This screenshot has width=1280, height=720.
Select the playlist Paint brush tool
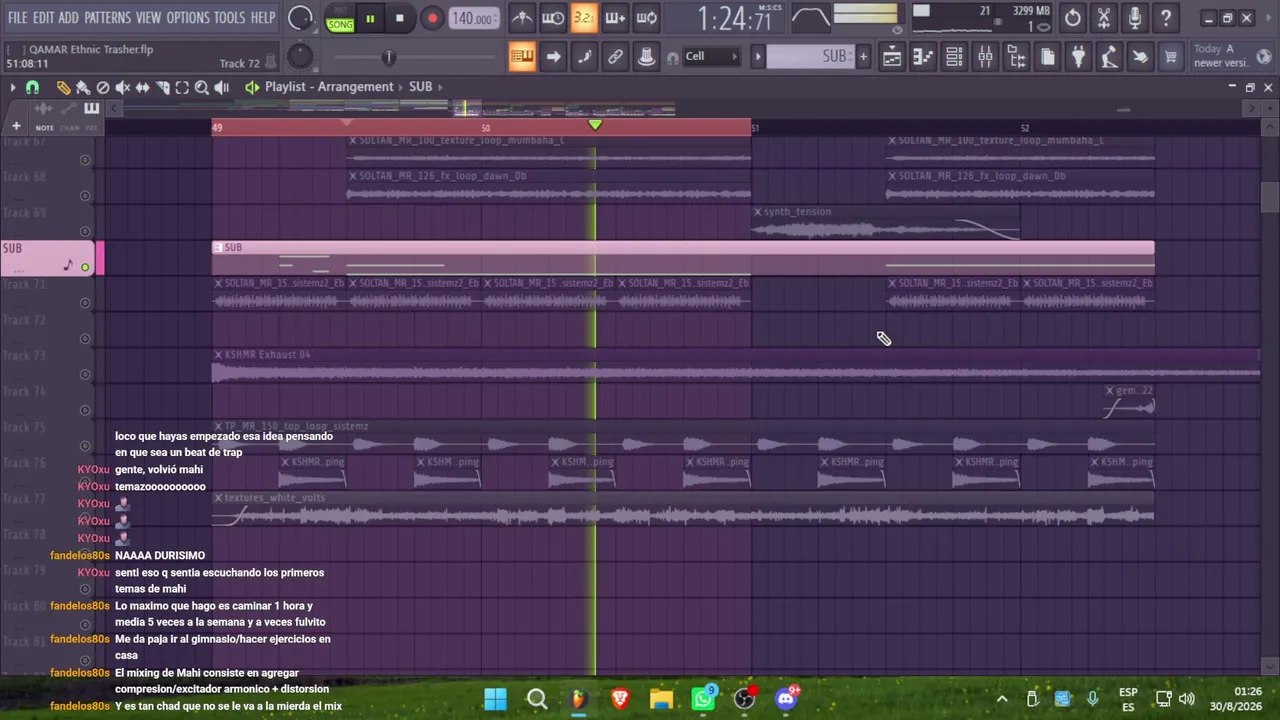point(83,88)
